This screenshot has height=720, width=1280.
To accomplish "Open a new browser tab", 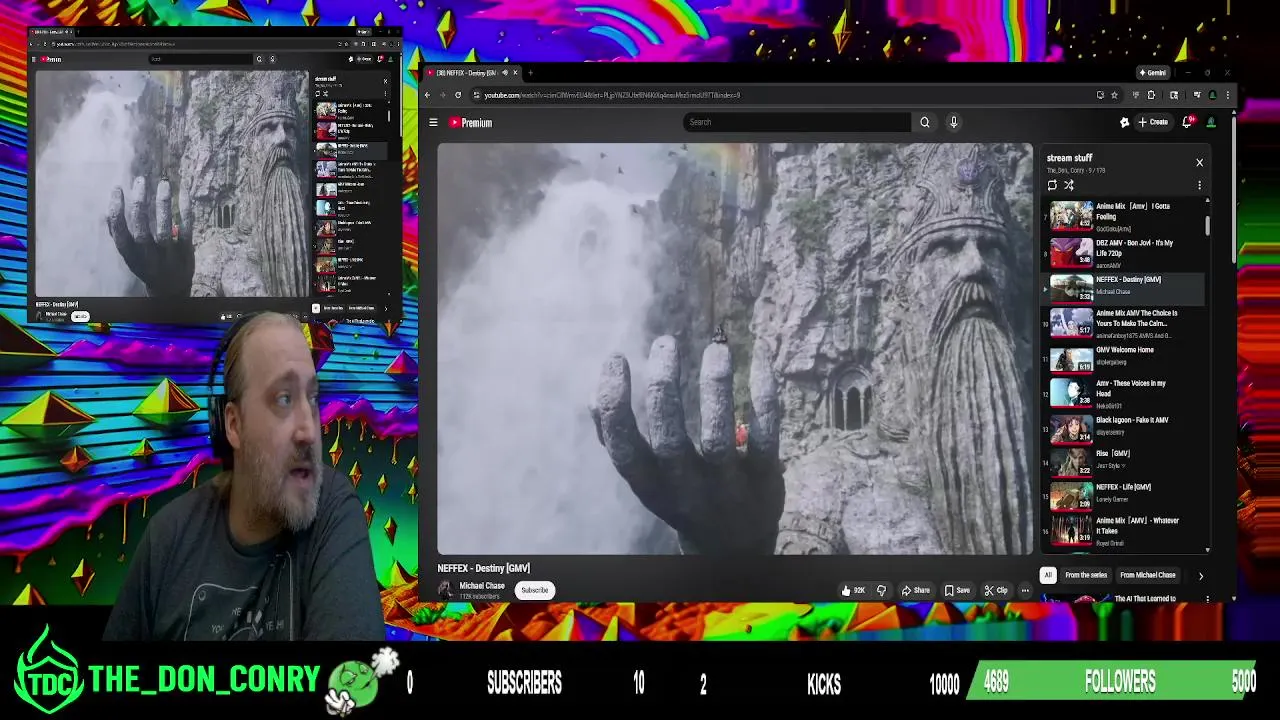I will click(530, 72).
